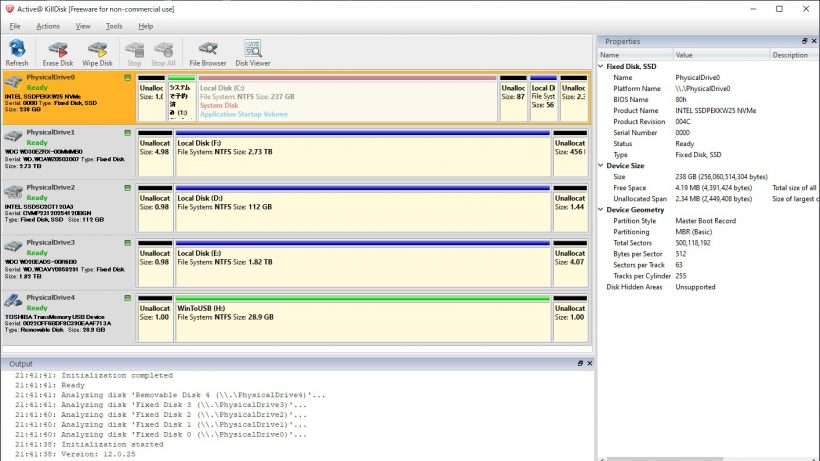Image resolution: width=820 pixels, height=461 pixels.
Task: Click the Free Space property row
Action: click(708, 187)
